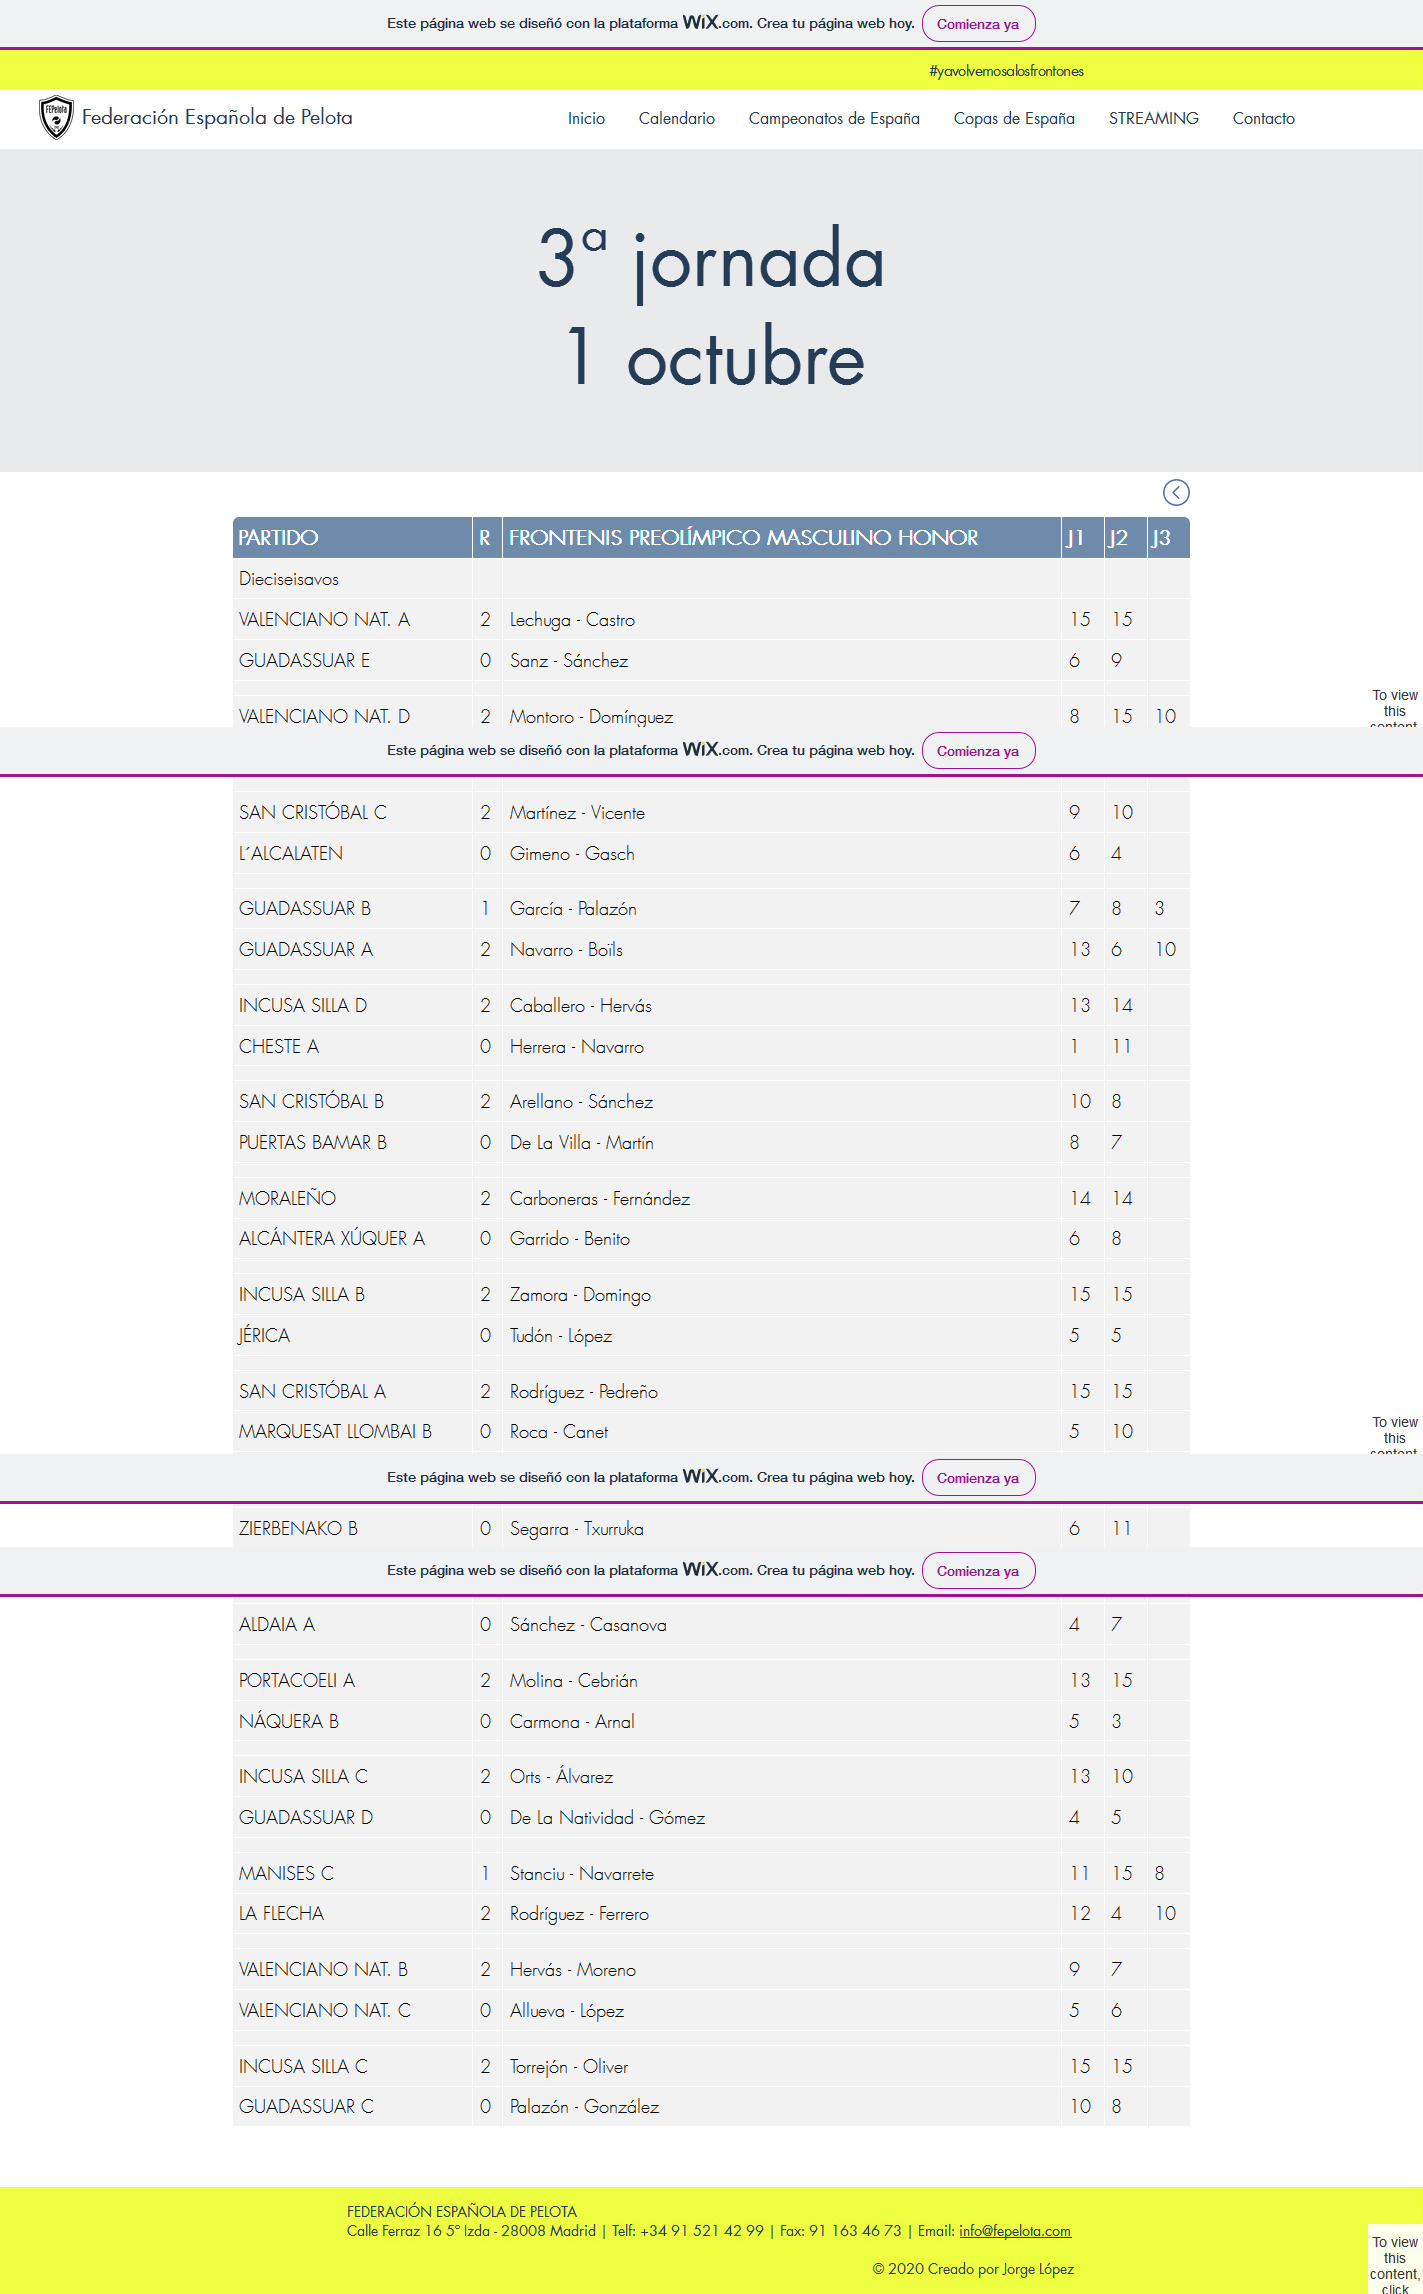Select the VALENCIANO NAT. A row
The image size is (1423, 2294).
[x=324, y=620]
